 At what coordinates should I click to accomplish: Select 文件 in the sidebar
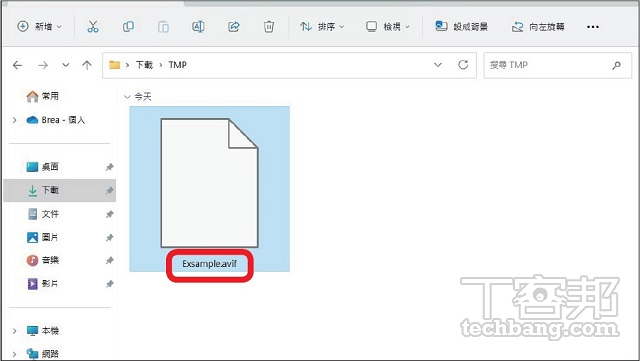(50, 214)
